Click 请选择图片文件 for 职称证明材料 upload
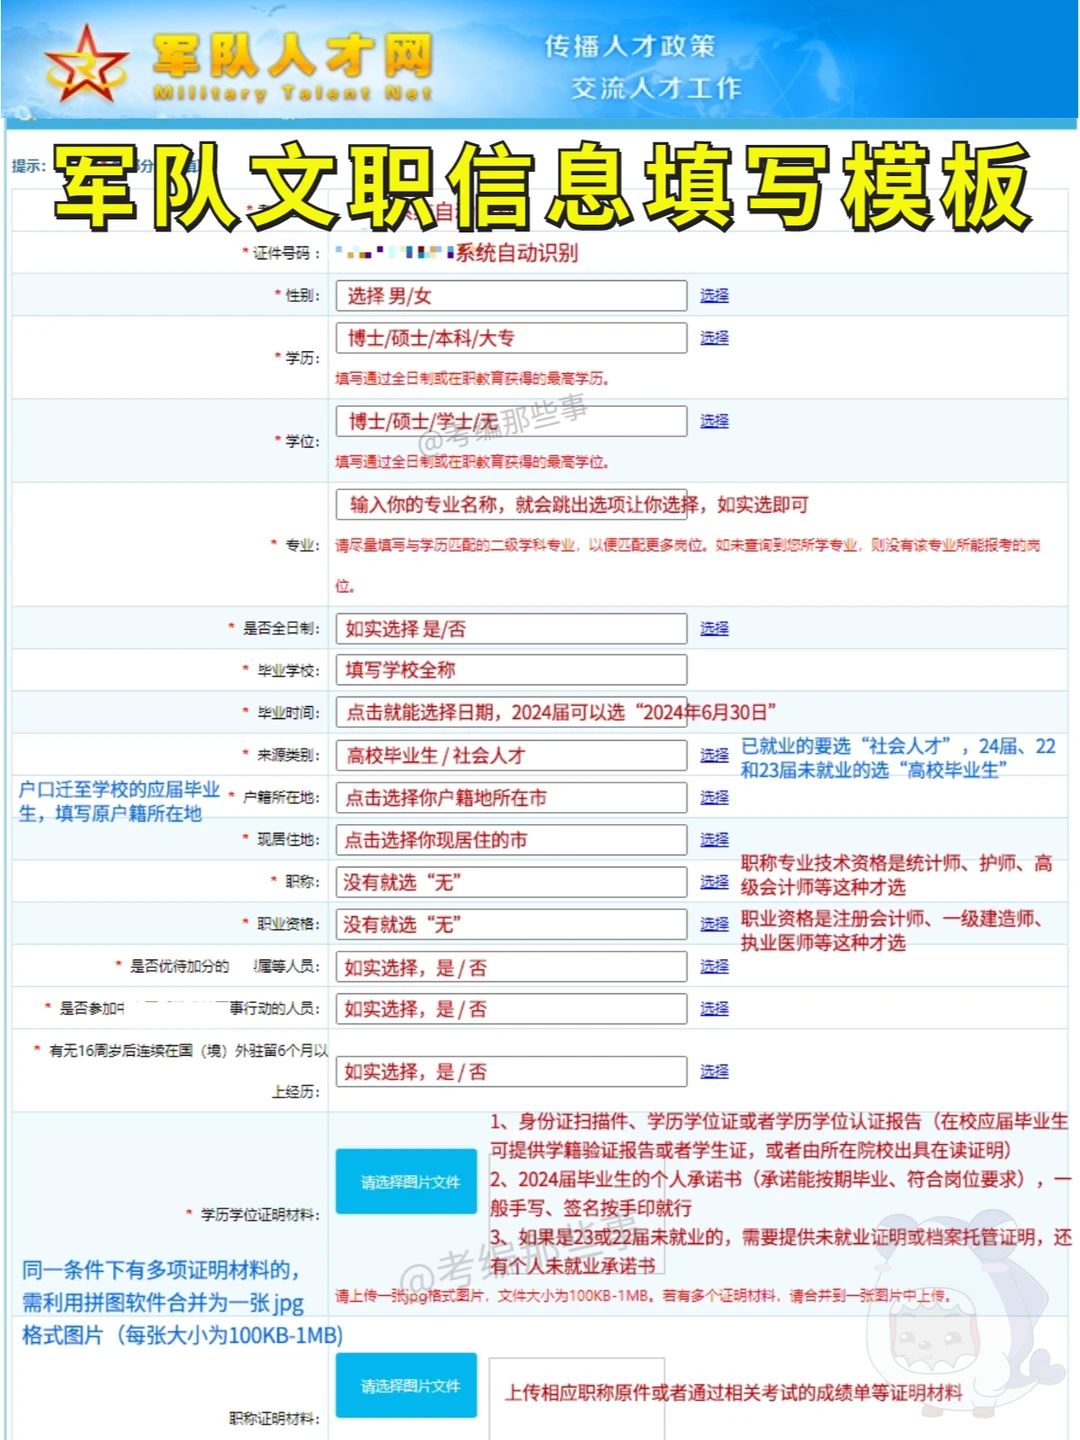1080x1440 pixels. pos(406,1387)
